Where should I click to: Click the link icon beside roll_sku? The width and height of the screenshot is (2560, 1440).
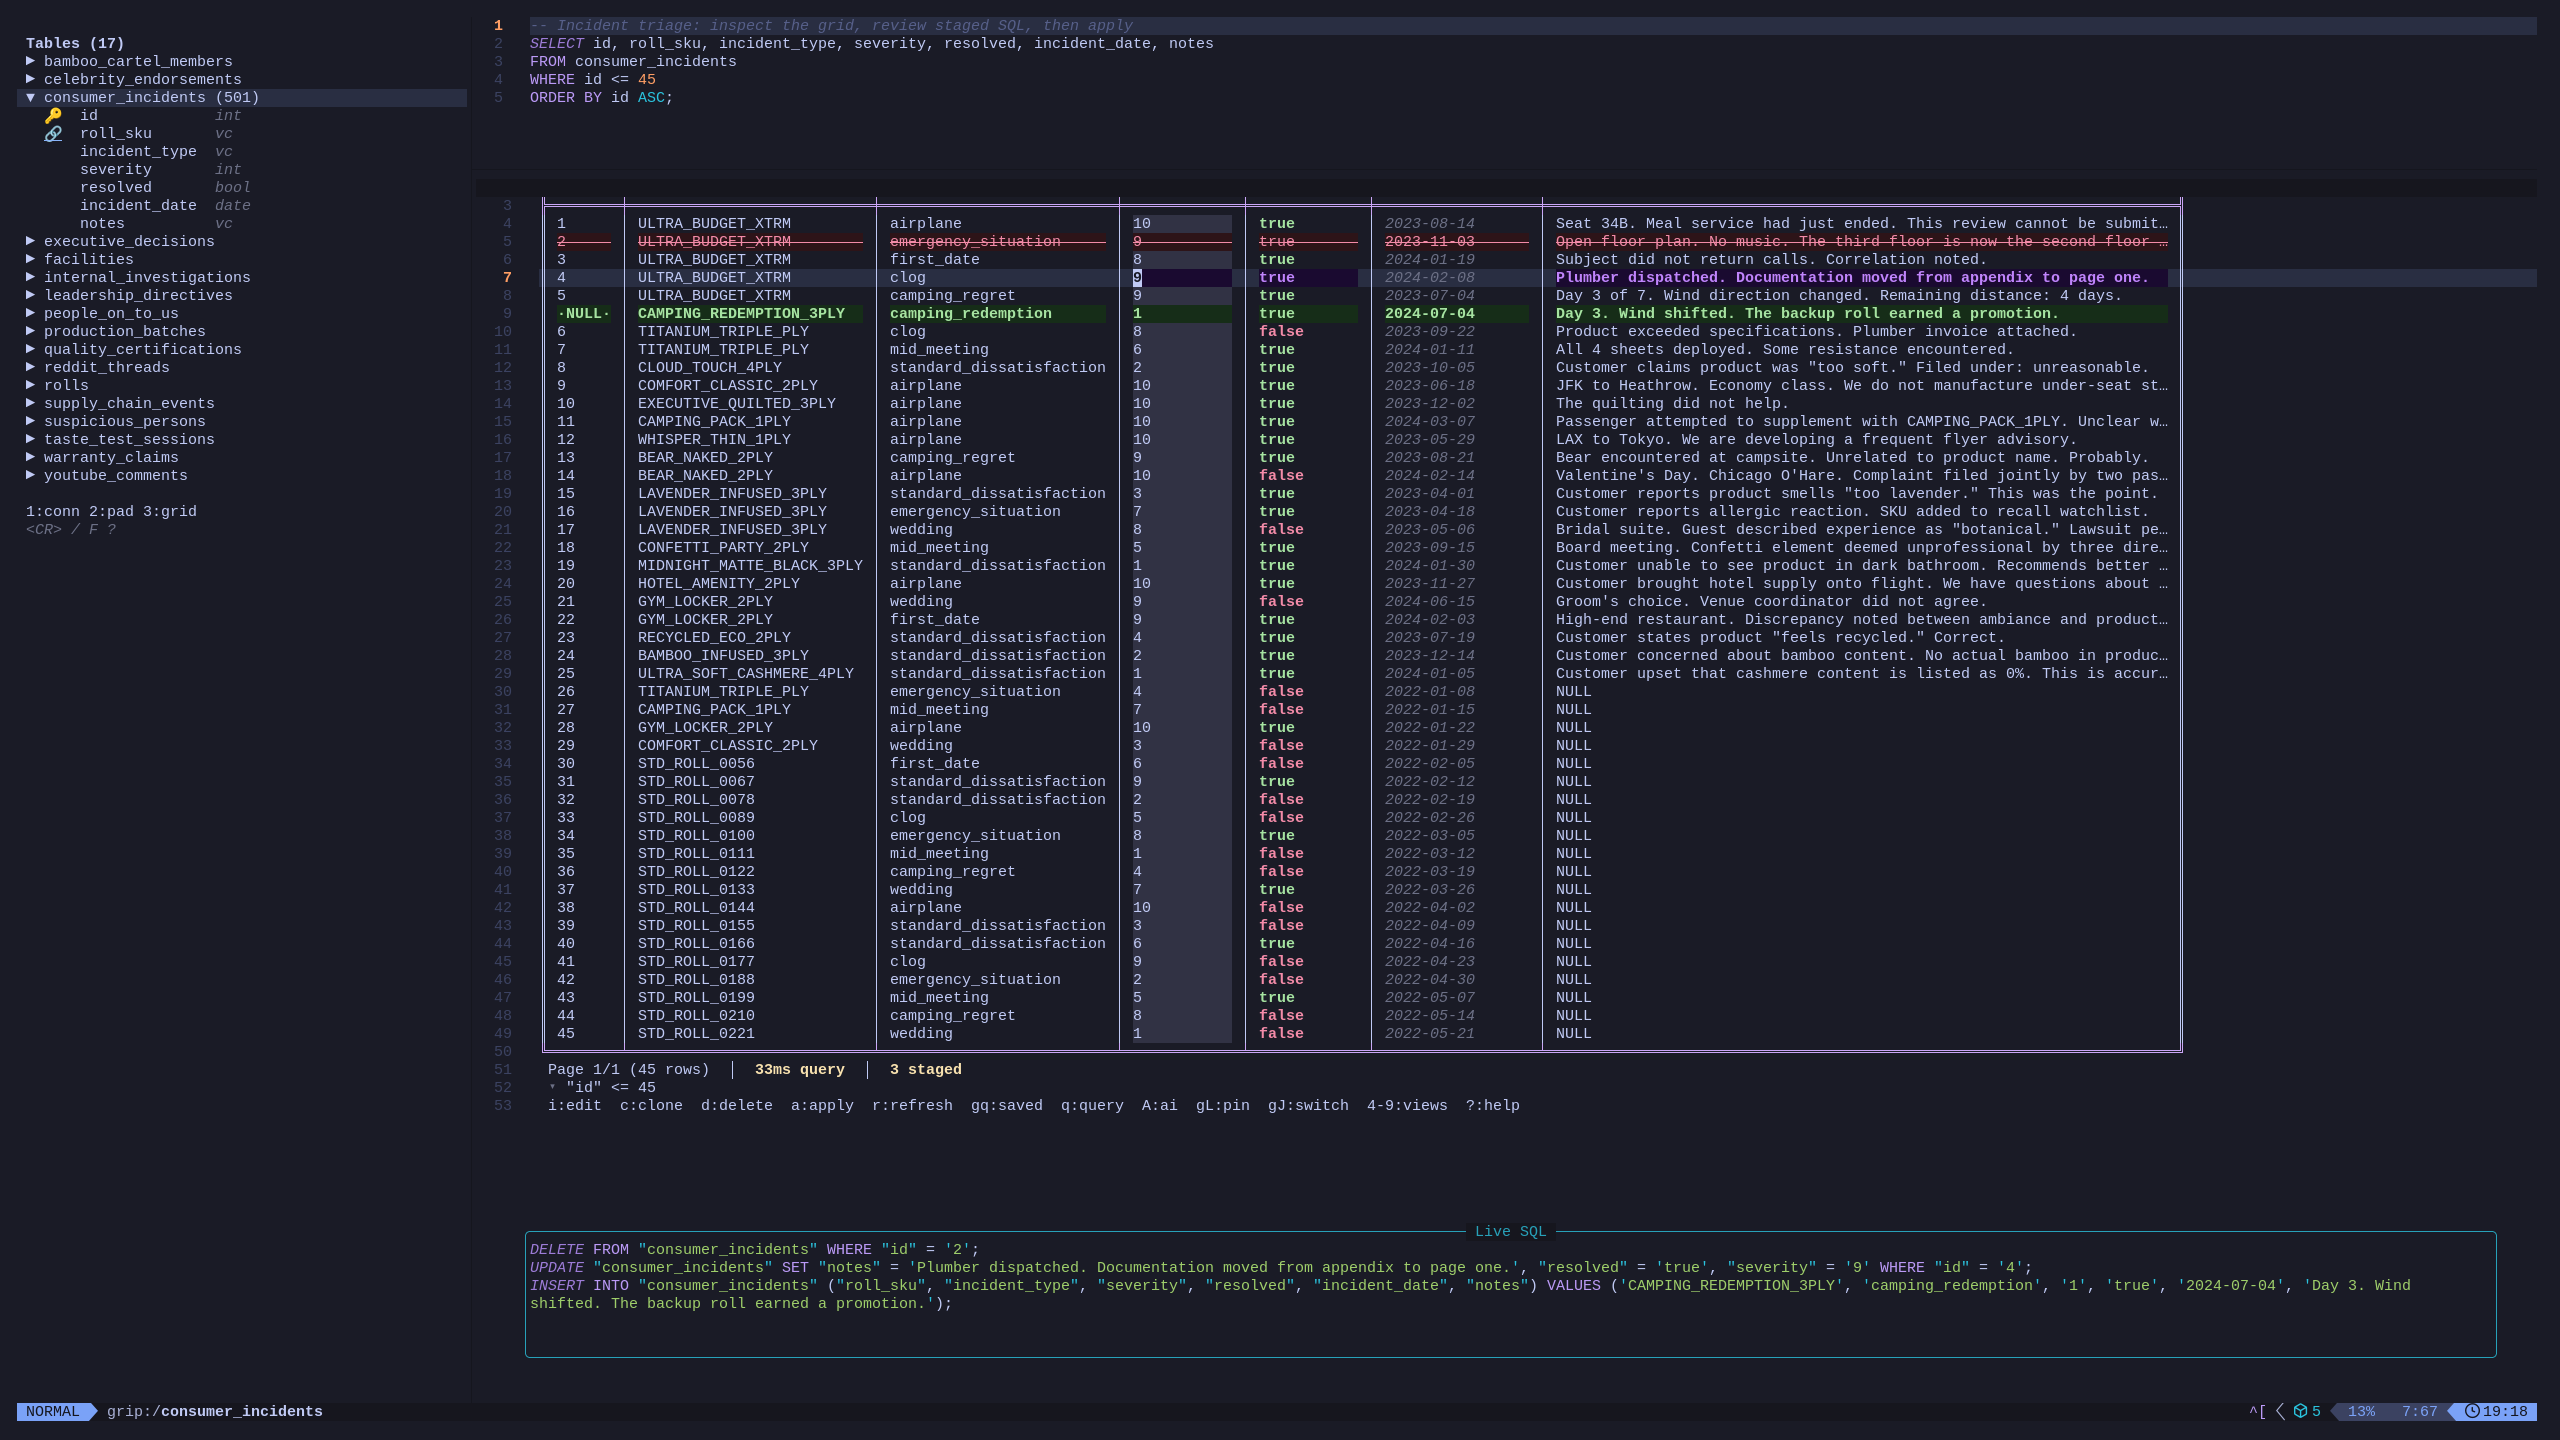point(53,134)
